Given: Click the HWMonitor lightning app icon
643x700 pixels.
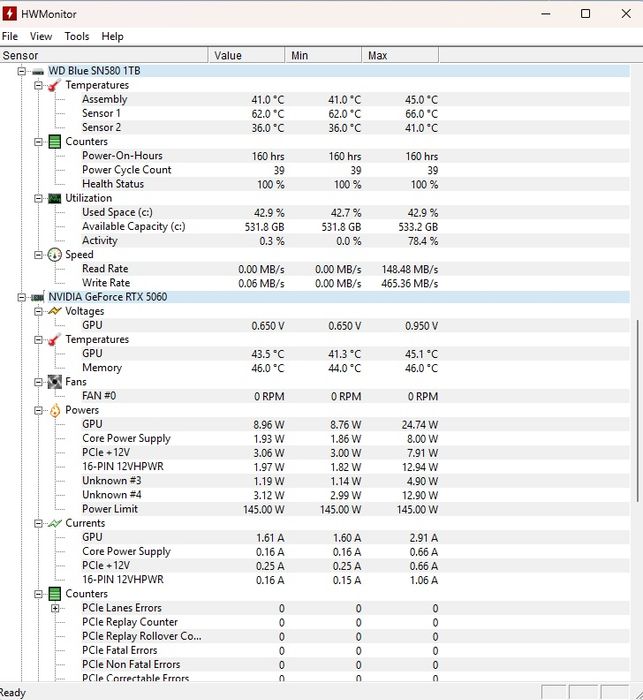Looking at the screenshot, I should [x=9, y=14].
